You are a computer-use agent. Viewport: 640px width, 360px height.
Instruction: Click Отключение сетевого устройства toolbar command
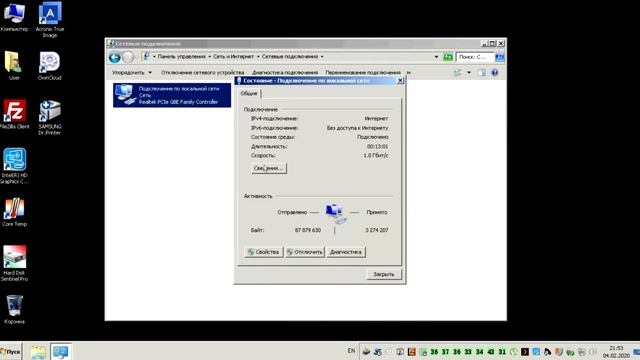click(x=202, y=73)
